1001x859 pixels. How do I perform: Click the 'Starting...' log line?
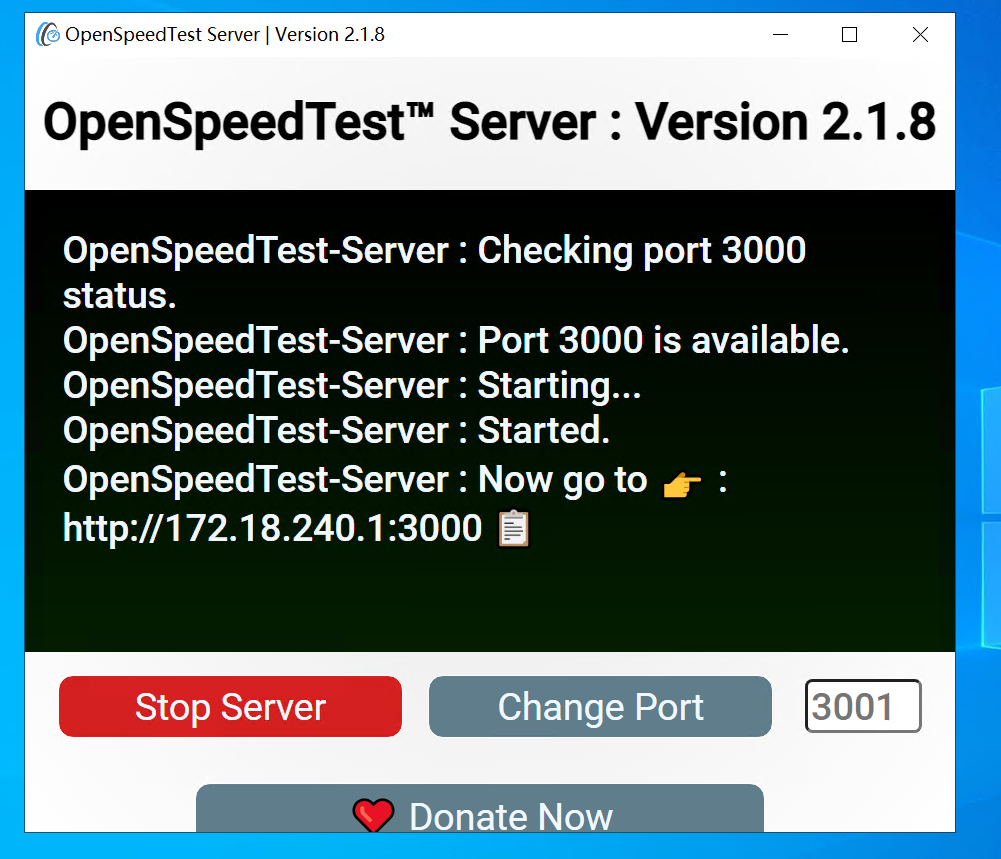[352, 386]
